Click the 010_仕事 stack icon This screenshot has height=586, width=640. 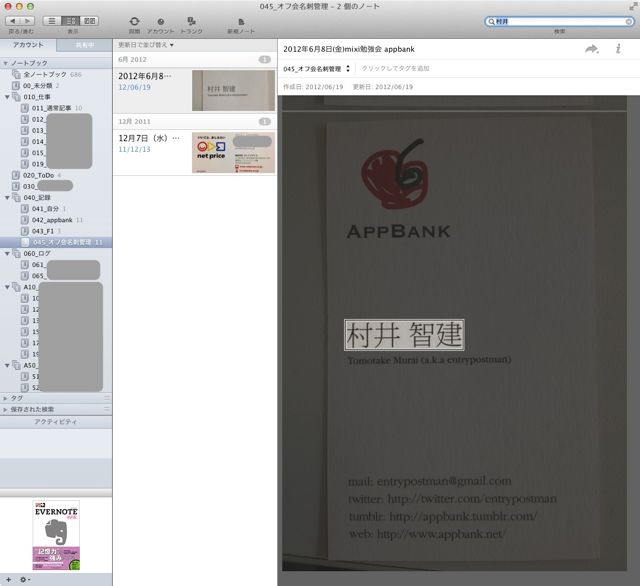(x=16, y=97)
